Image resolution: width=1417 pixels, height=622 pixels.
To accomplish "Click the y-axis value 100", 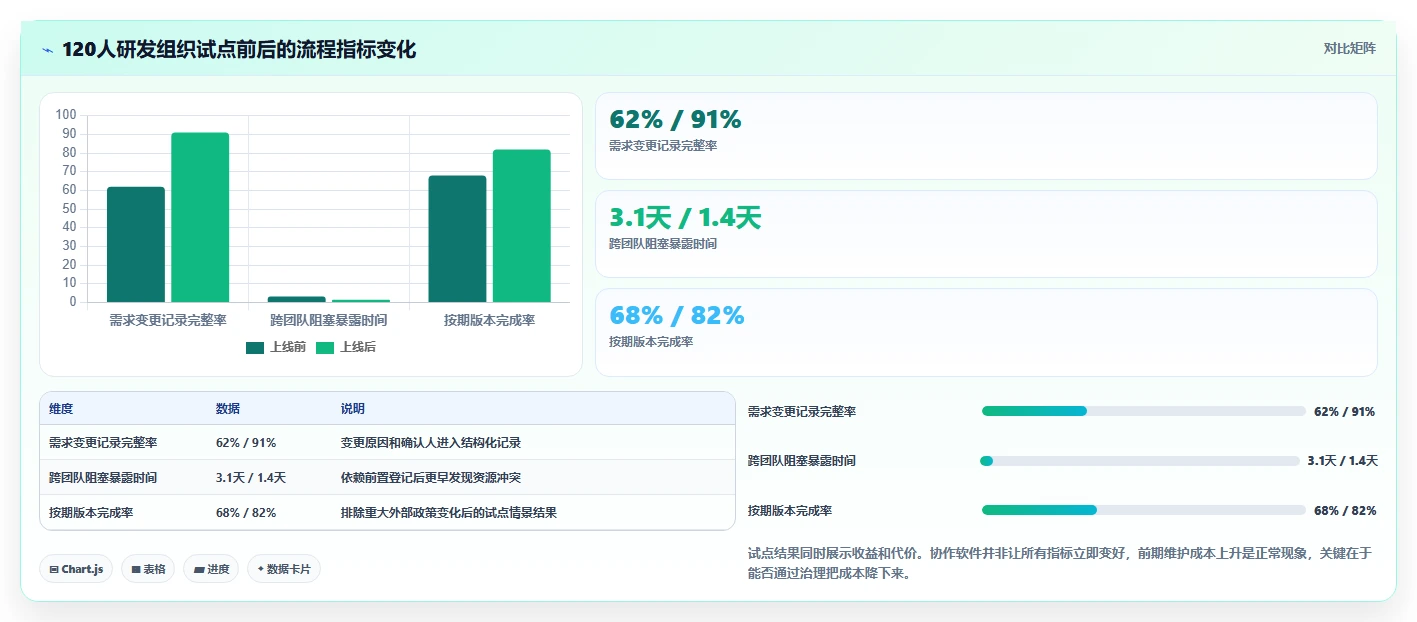I will pyautogui.click(x=66, y=115).
